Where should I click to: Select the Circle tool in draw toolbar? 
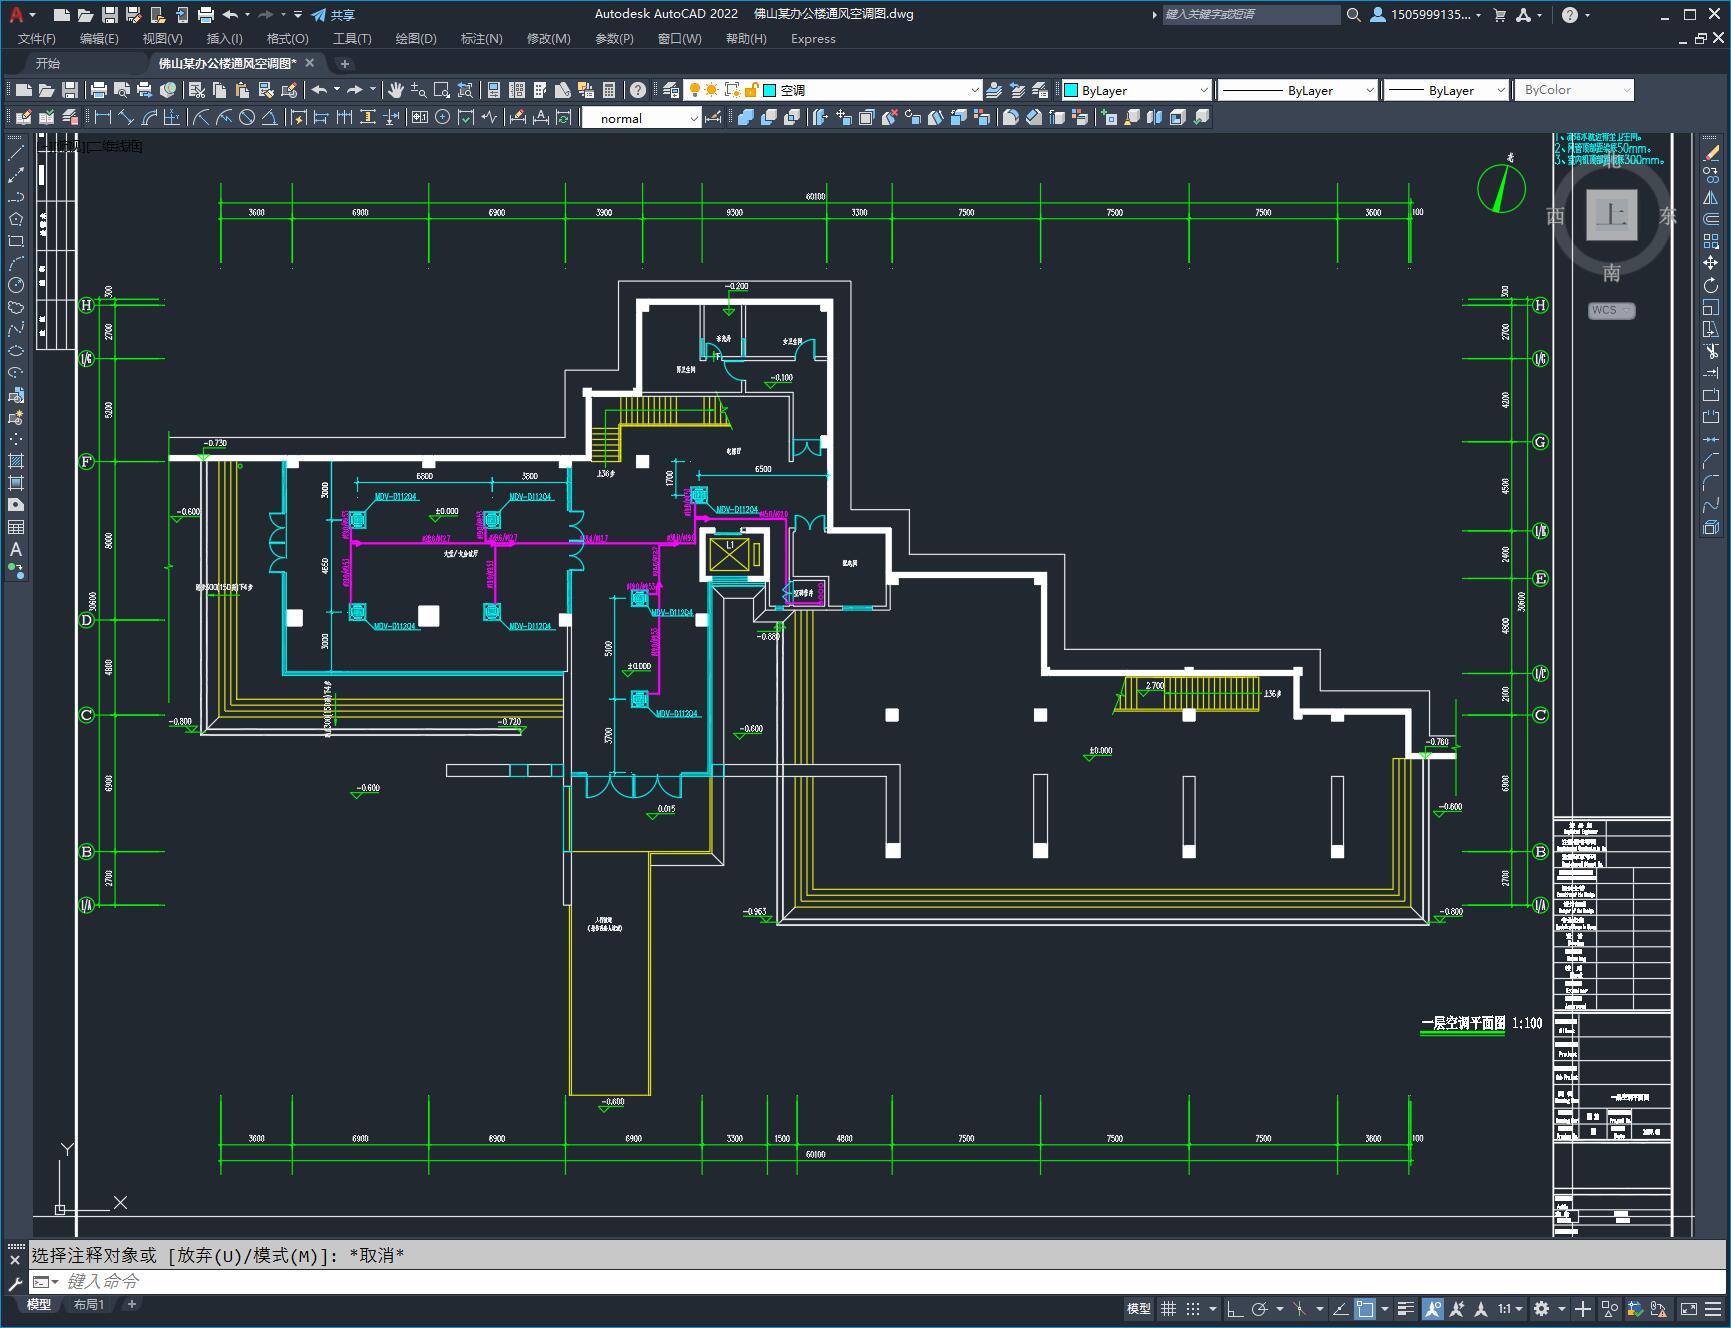click(16, 285)
